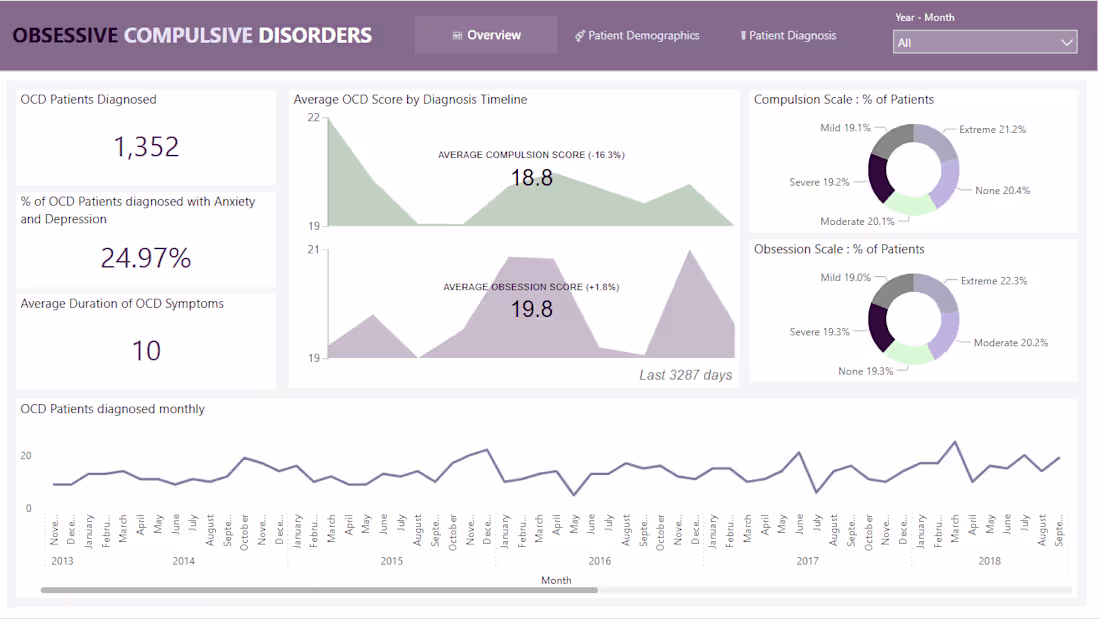
Task: Click the Extreme 22.3% obsession donut segment
Action: coord(939,291)
